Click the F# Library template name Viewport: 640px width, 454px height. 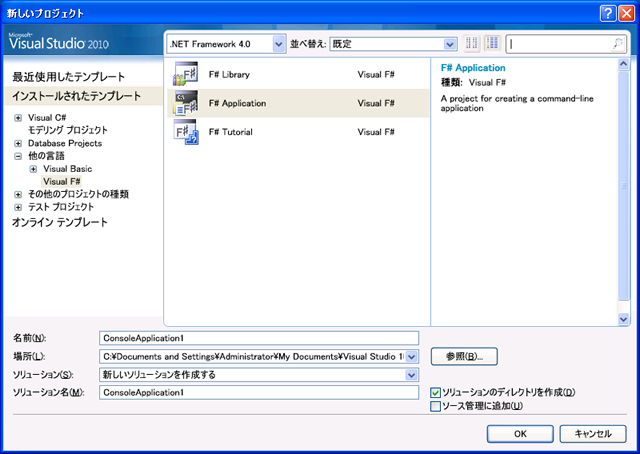(229, 74)
